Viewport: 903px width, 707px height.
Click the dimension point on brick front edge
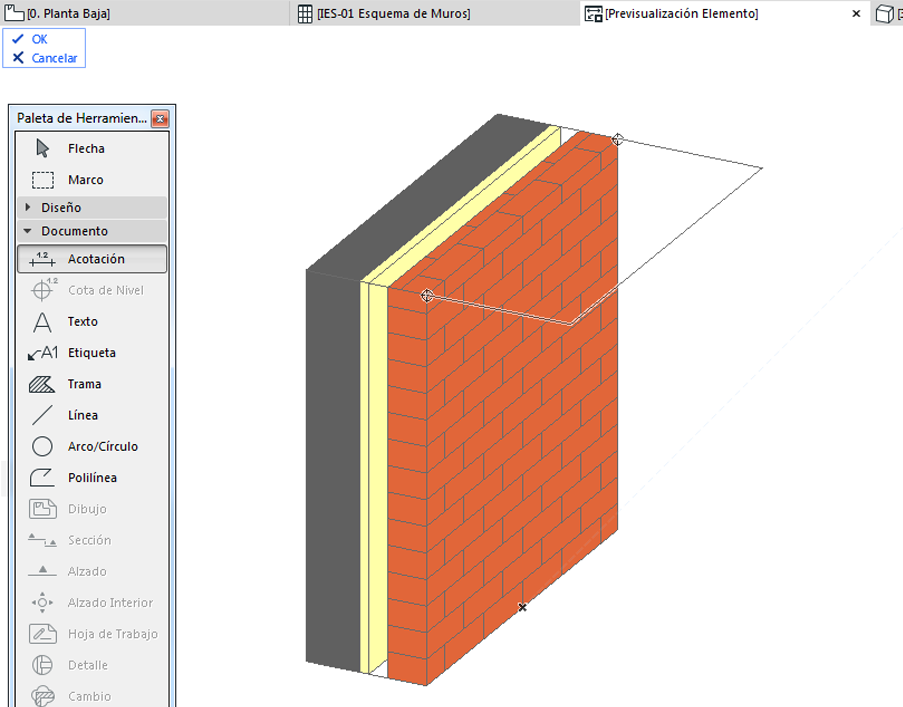427,295
